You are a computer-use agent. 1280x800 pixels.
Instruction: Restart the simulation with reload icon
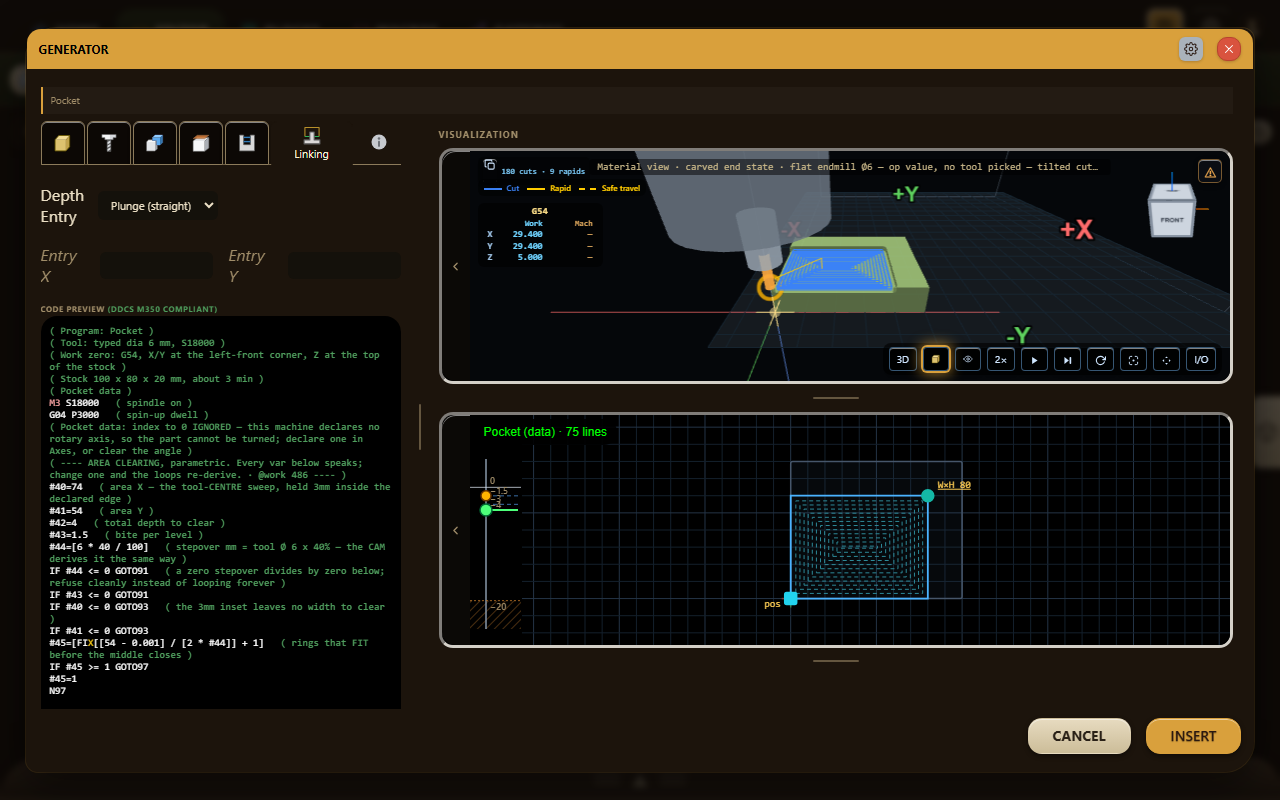[1100, 359]
